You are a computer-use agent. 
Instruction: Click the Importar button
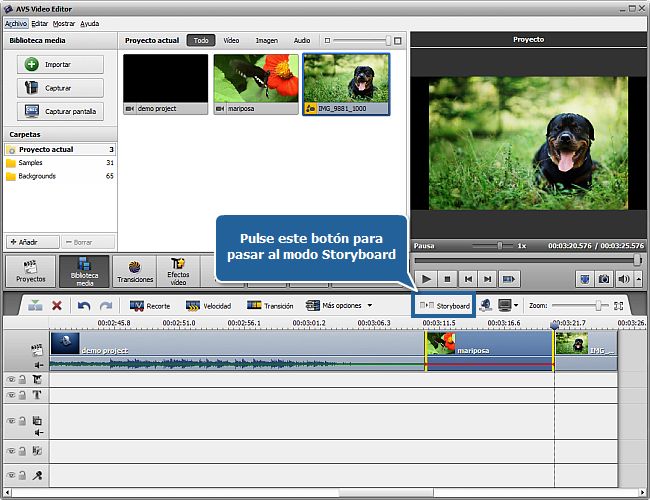tap(60, 64)
